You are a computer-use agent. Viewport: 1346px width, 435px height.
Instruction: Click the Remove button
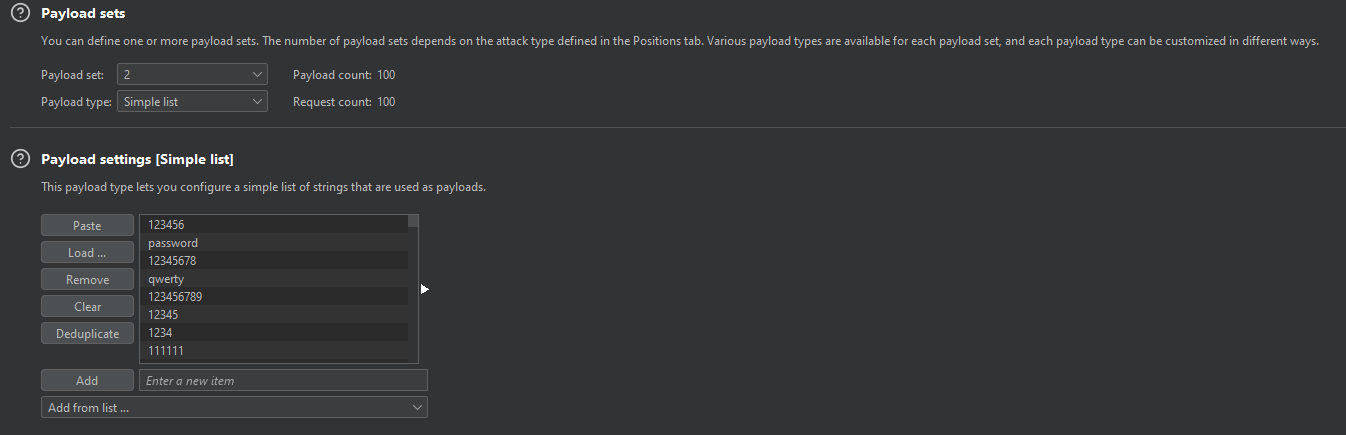point(87,280)
